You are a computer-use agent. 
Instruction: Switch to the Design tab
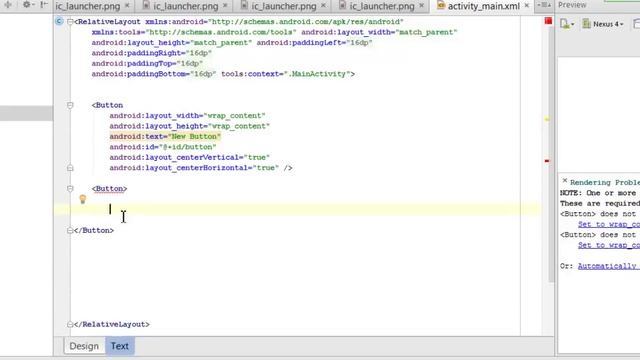coord(84,346)
